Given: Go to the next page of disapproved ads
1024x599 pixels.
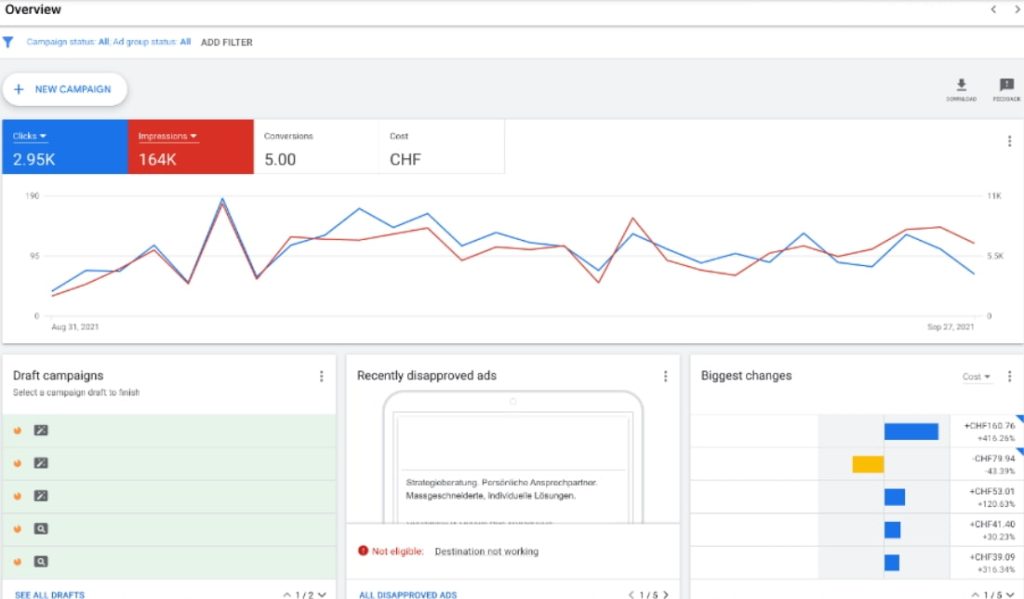Looking at the screenshot, I should pyautogui.click(x=666, y=593).
